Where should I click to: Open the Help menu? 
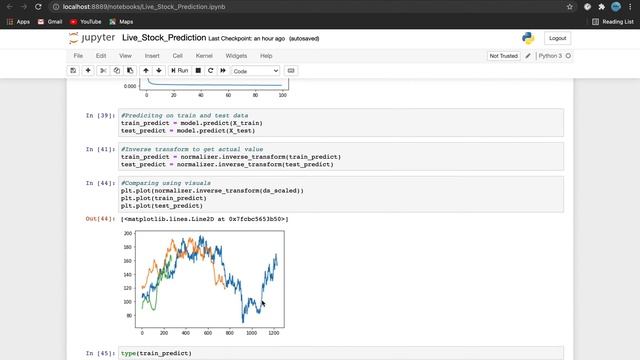266,56
